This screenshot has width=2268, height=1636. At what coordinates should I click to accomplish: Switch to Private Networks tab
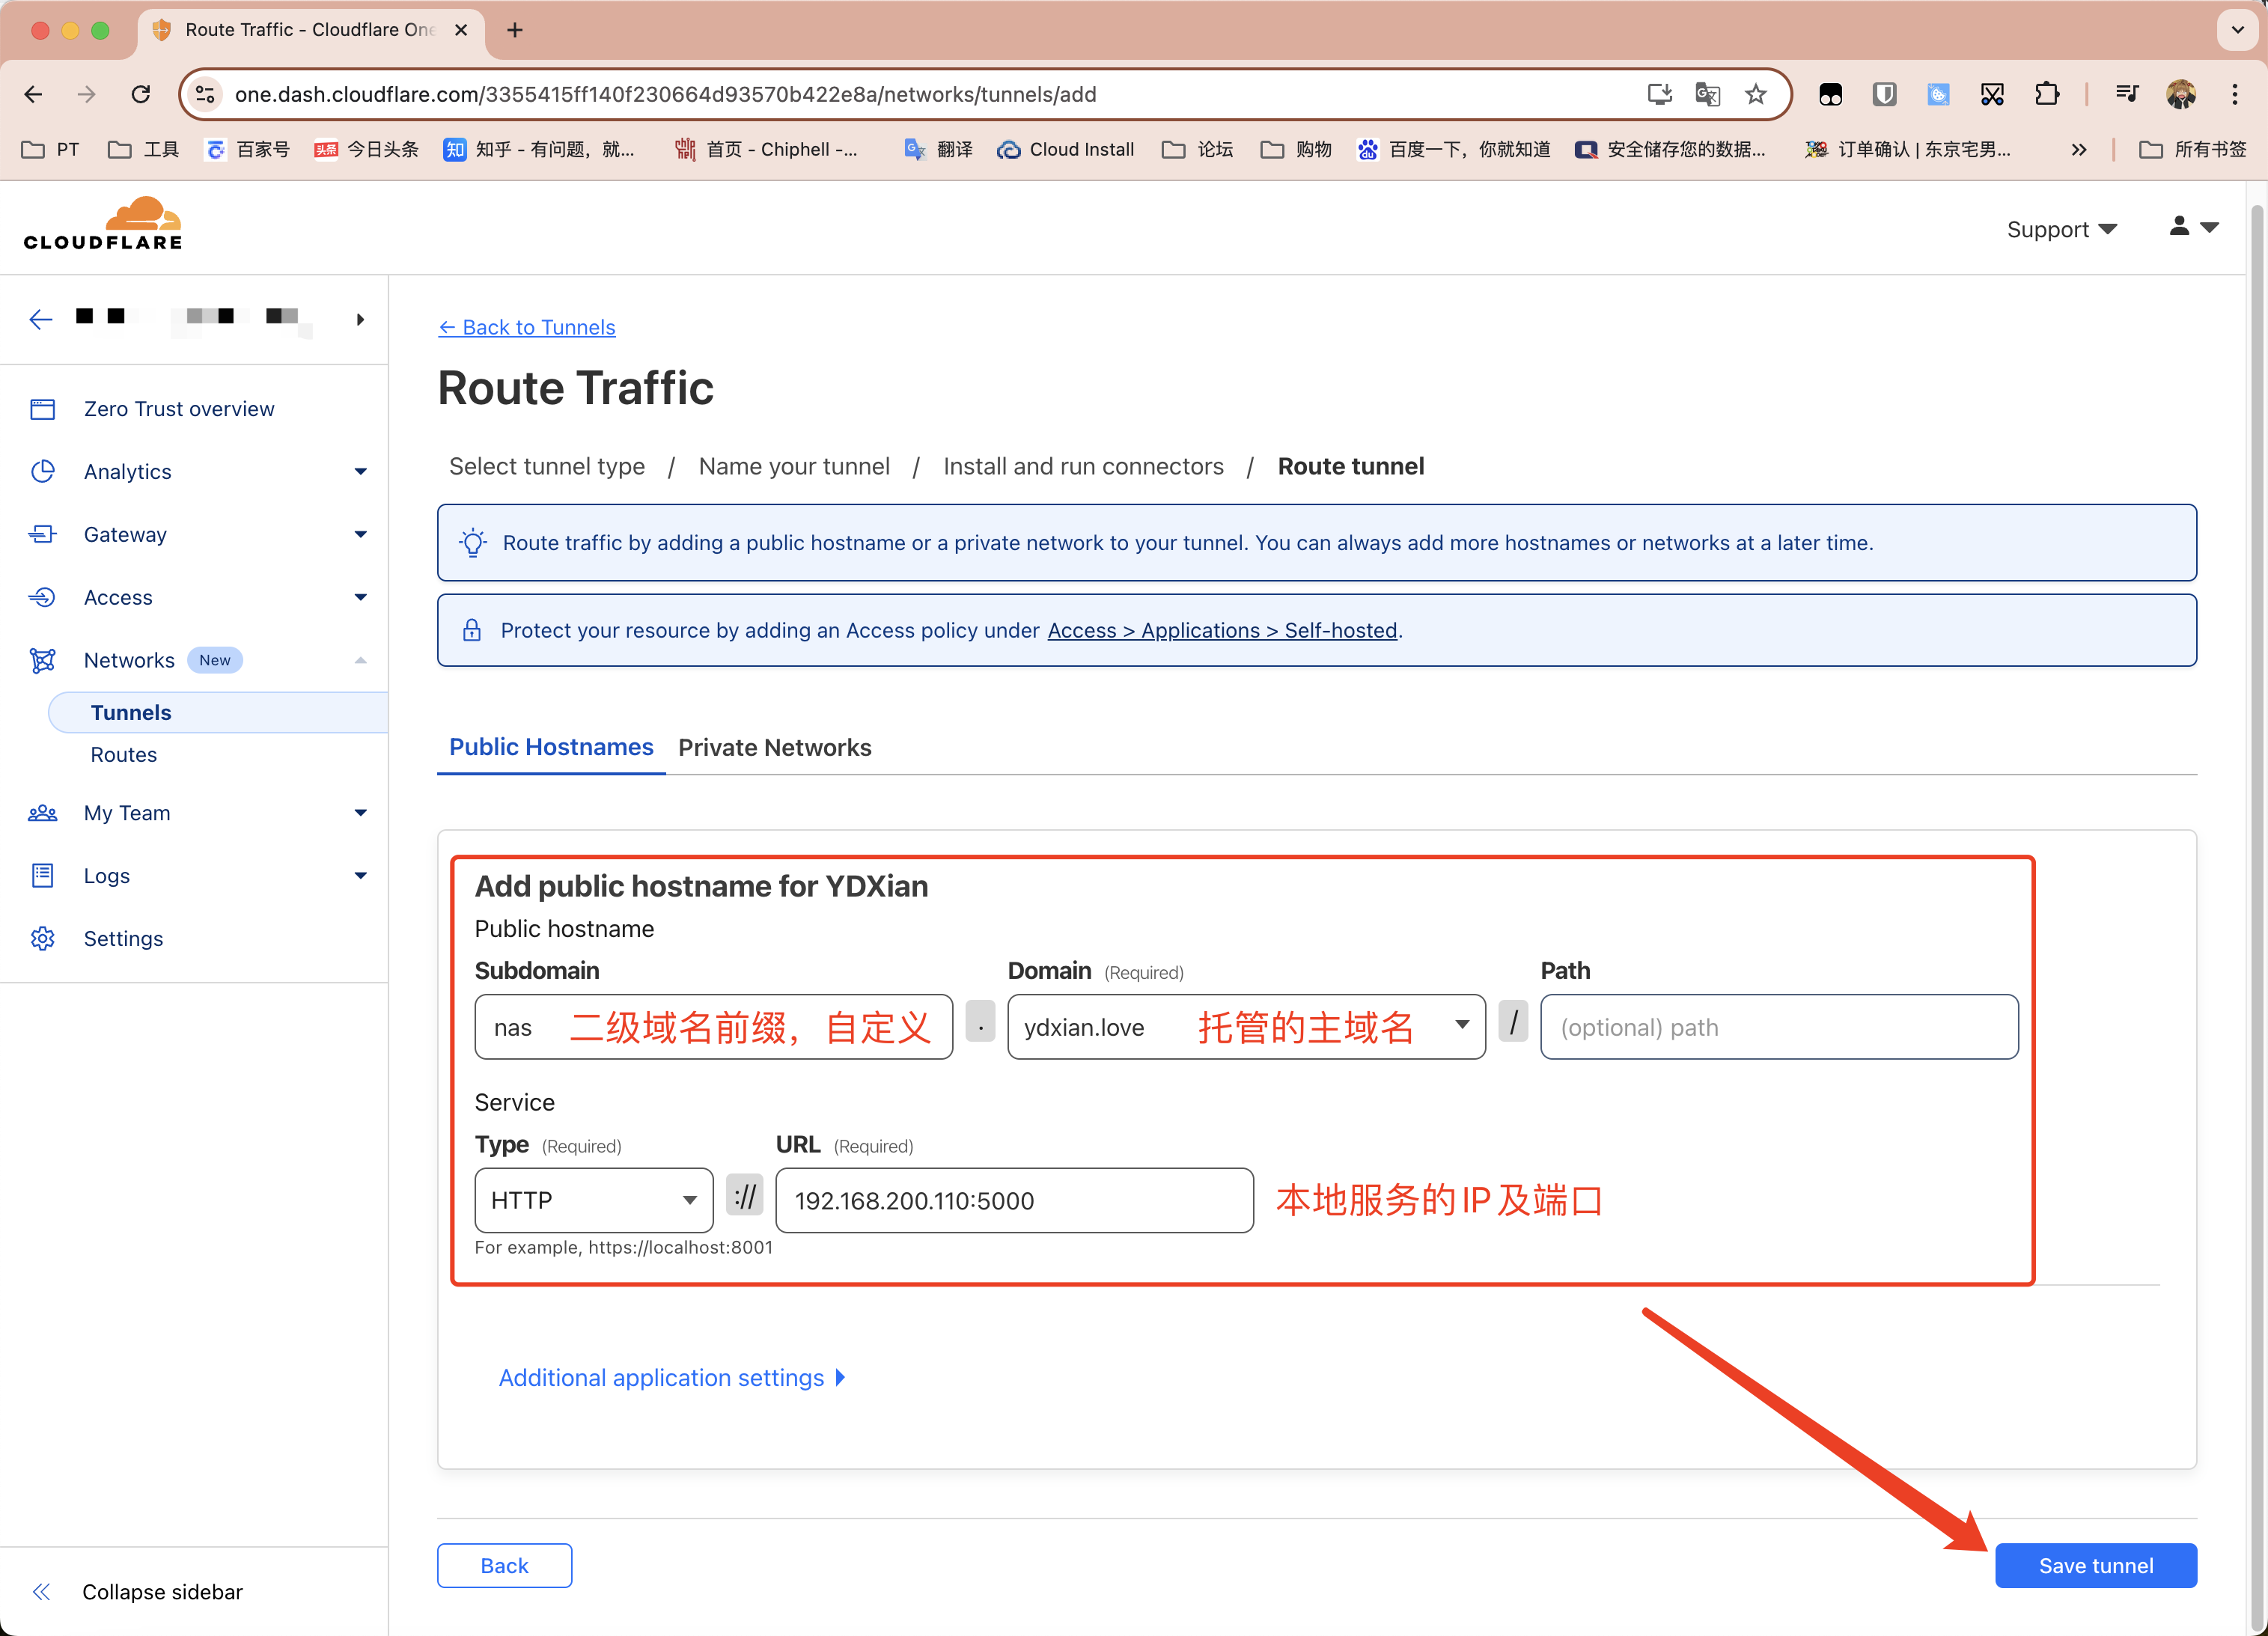[x=775, y=747]
